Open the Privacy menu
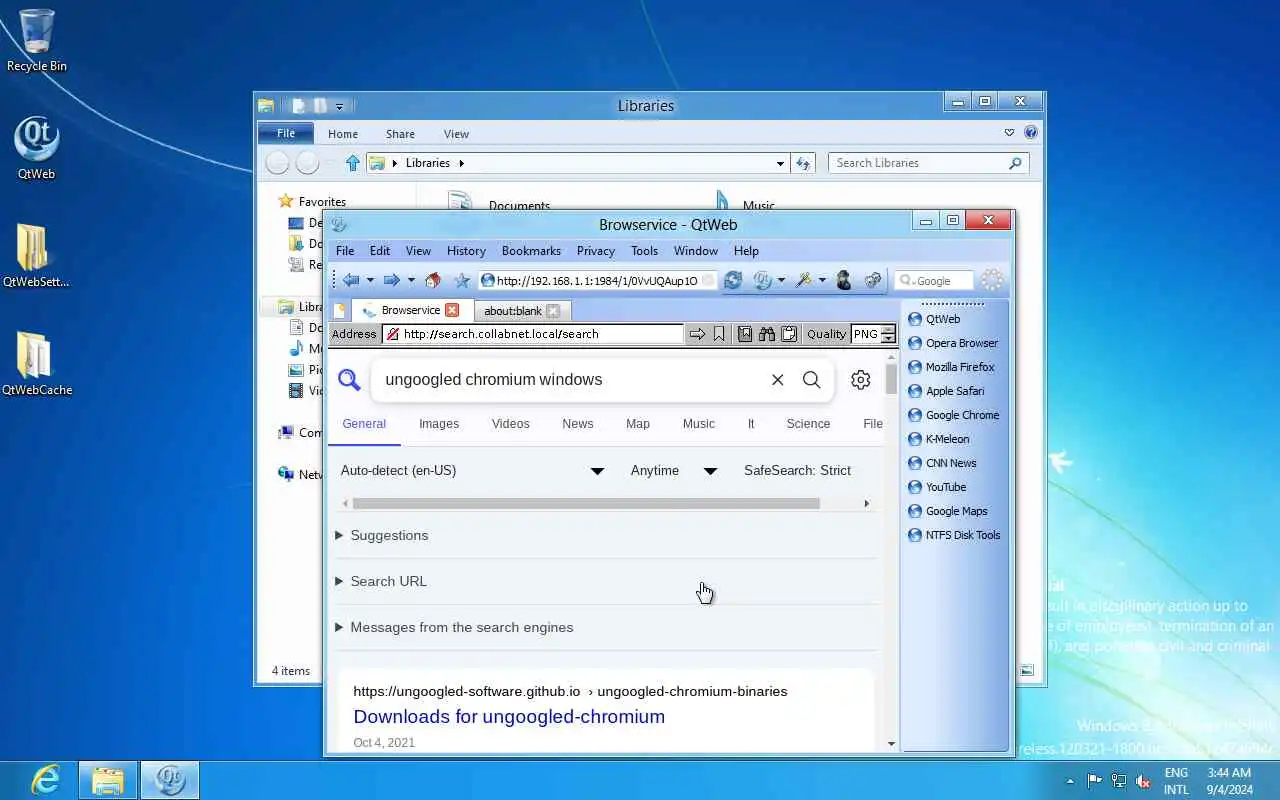Screen dimensions: 1280x800 [x=595, y=251]
